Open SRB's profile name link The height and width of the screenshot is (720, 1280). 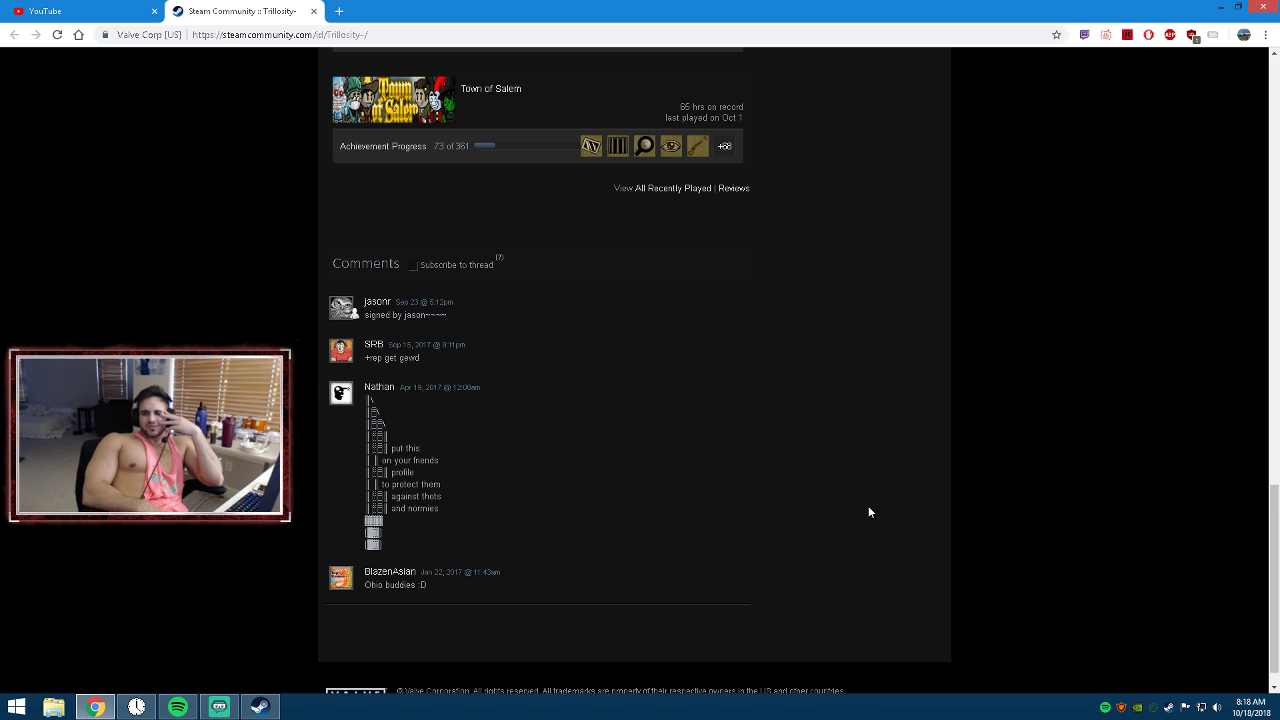point(374,344)
